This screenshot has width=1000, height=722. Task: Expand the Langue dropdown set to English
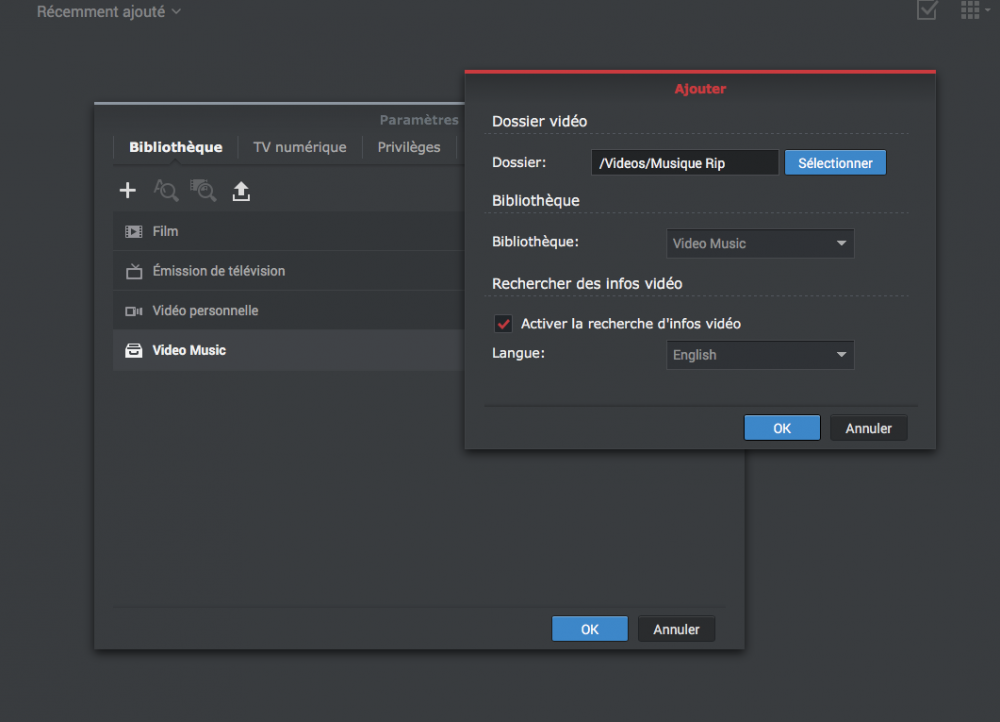click(x=760, y=355)
